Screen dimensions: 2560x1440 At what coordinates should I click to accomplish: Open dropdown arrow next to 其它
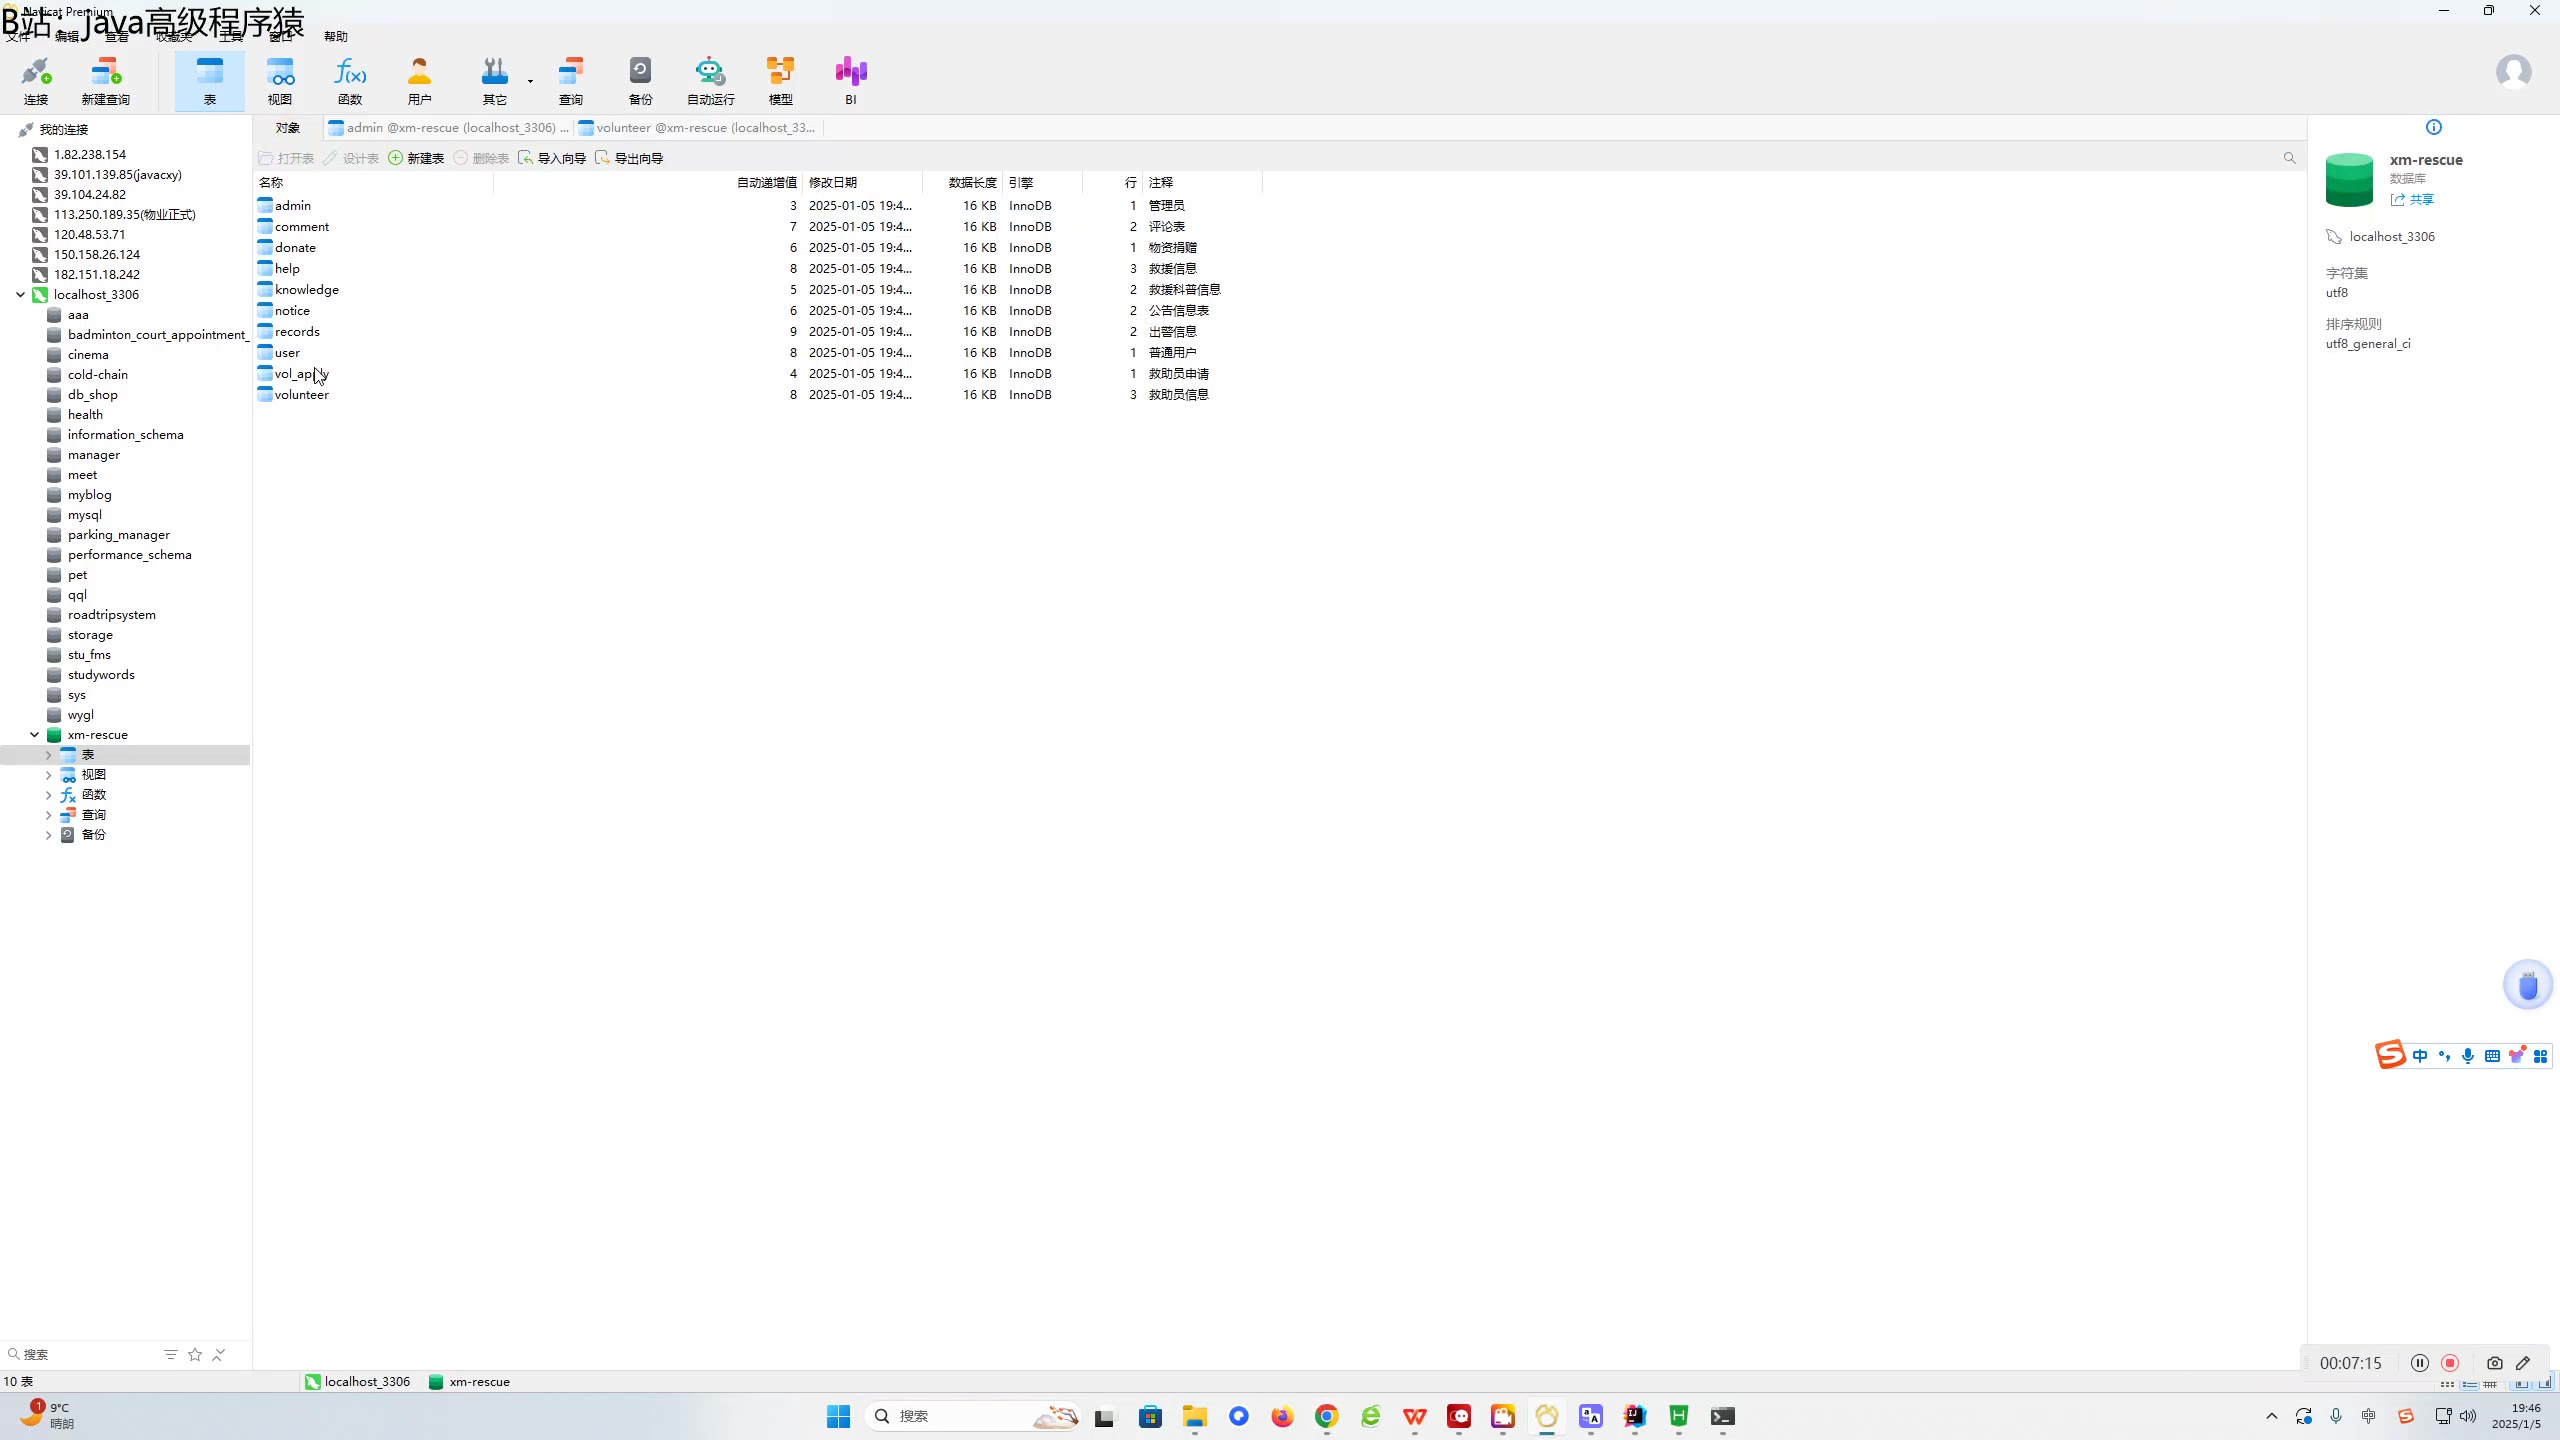[530, 81]
